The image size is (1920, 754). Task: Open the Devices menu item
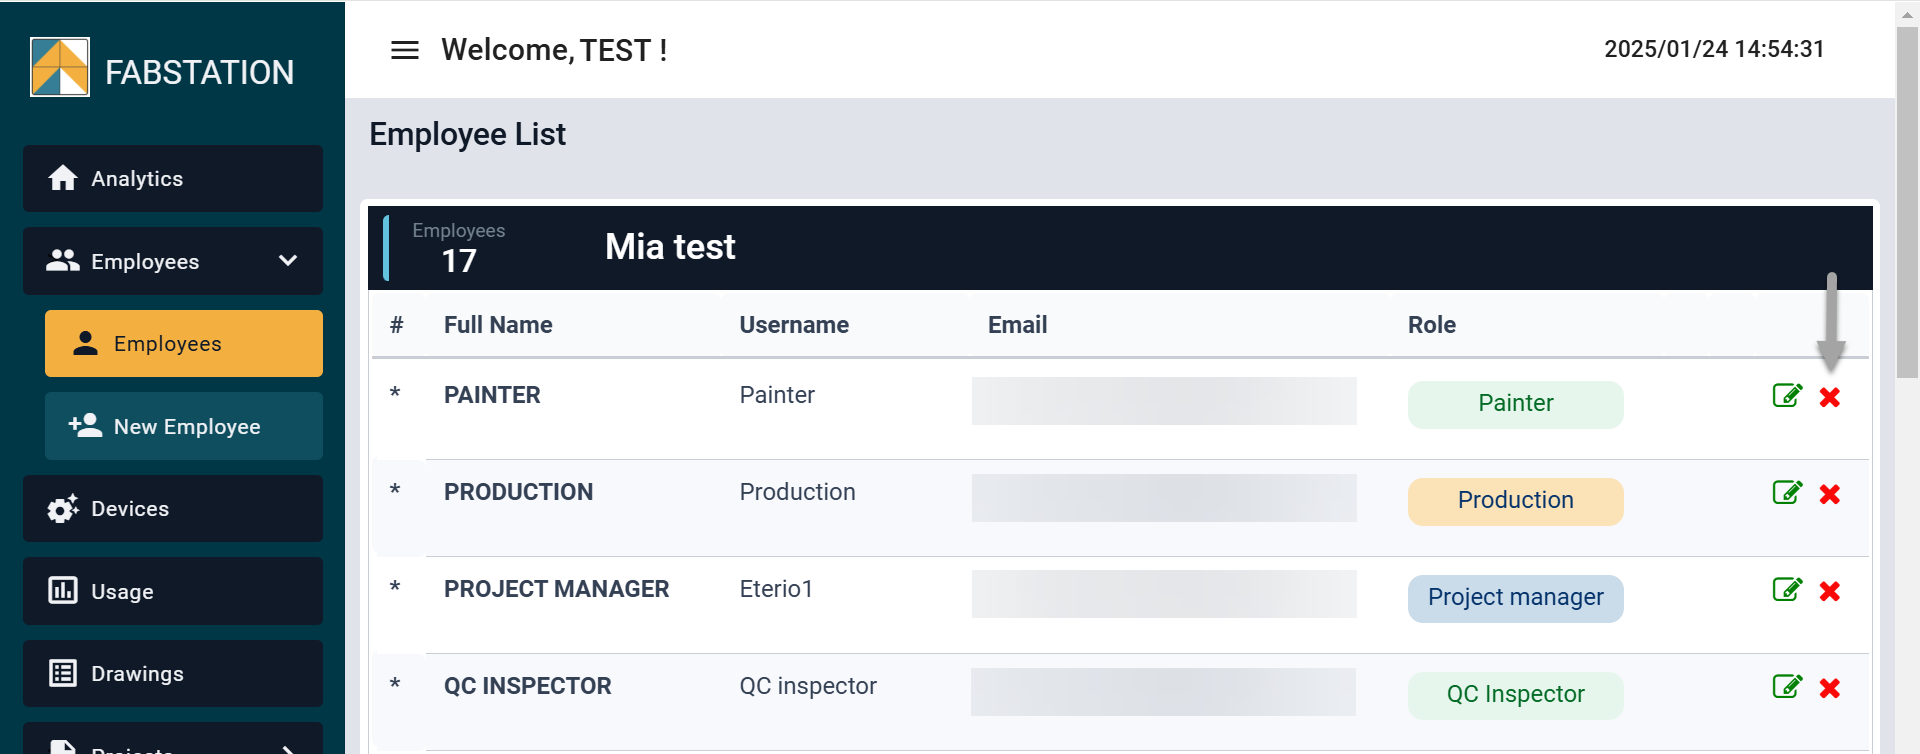[173, 509]
